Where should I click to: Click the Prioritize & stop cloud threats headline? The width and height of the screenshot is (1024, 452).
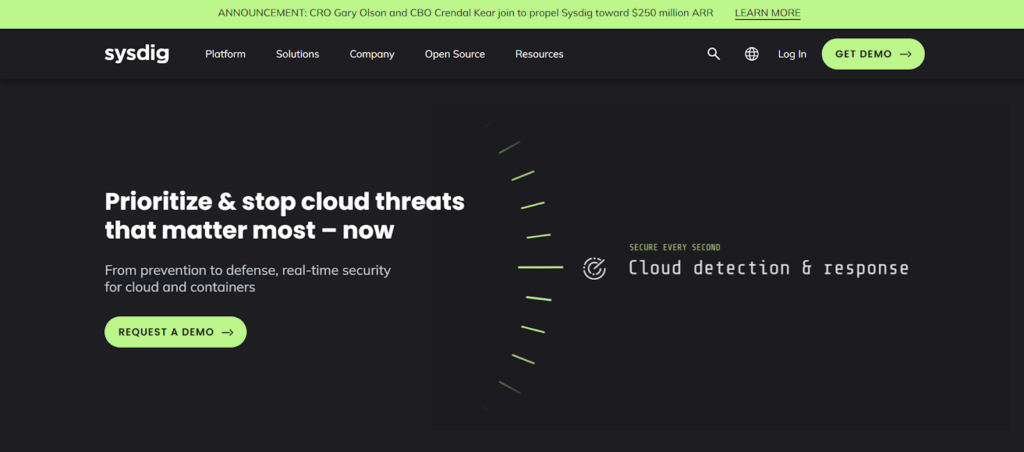285,216
